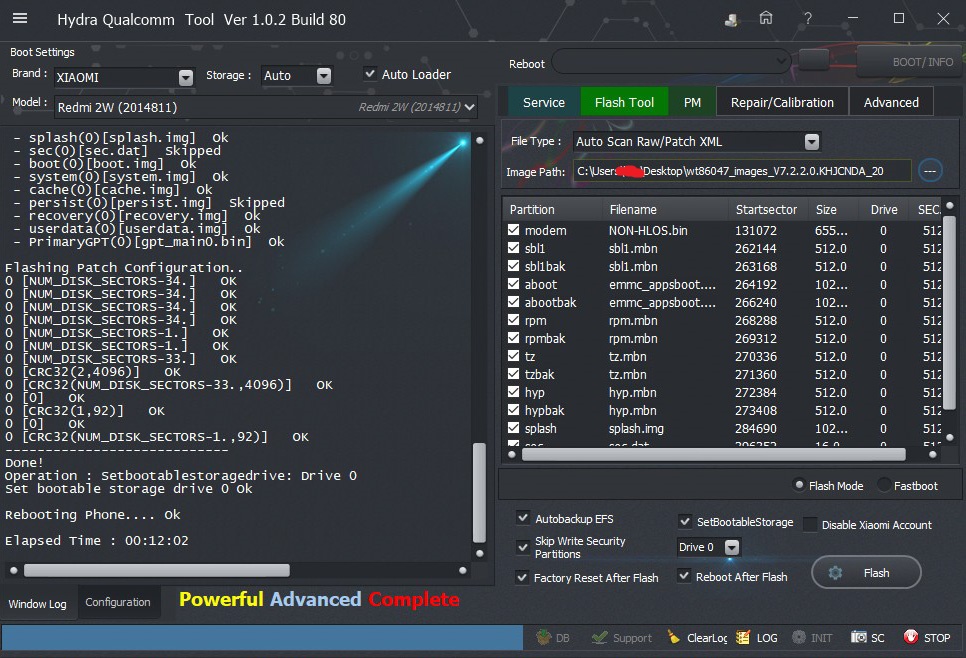Clear the log with ClearLog
This screenshot has width=966, height=658.
click(x=697, y=638)
